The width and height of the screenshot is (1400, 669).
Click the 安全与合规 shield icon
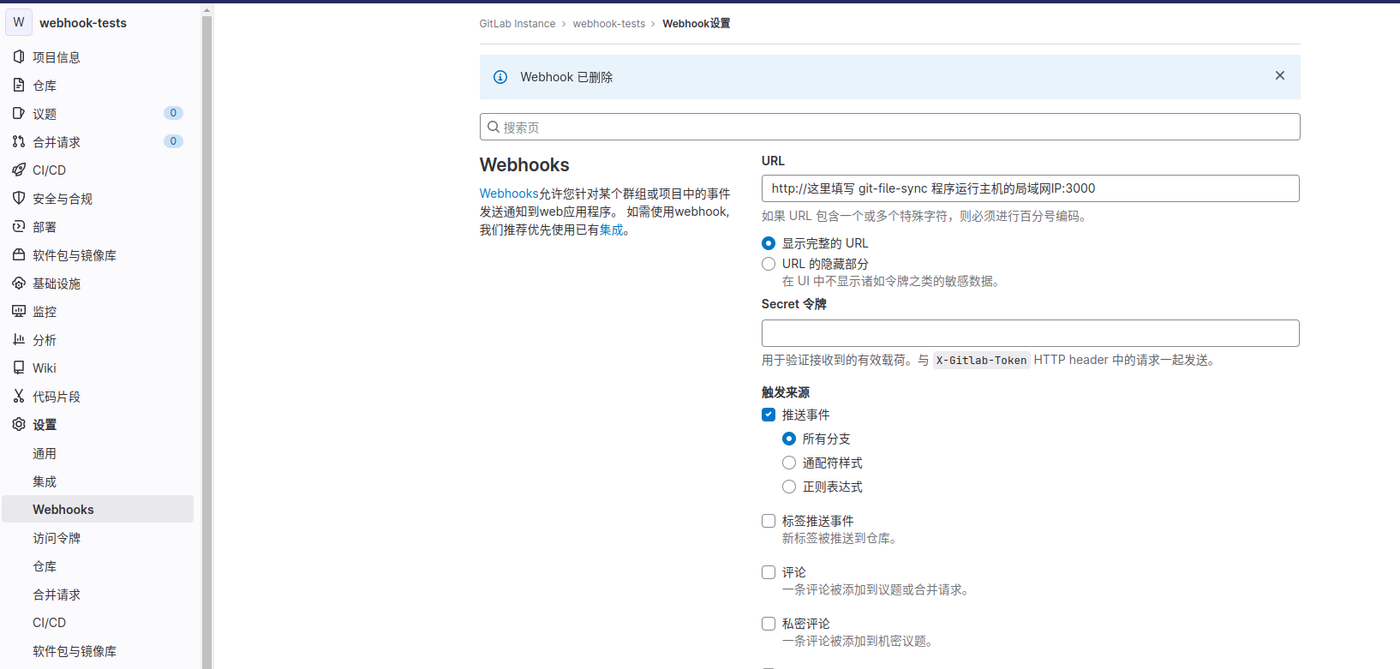click(19, 198)
